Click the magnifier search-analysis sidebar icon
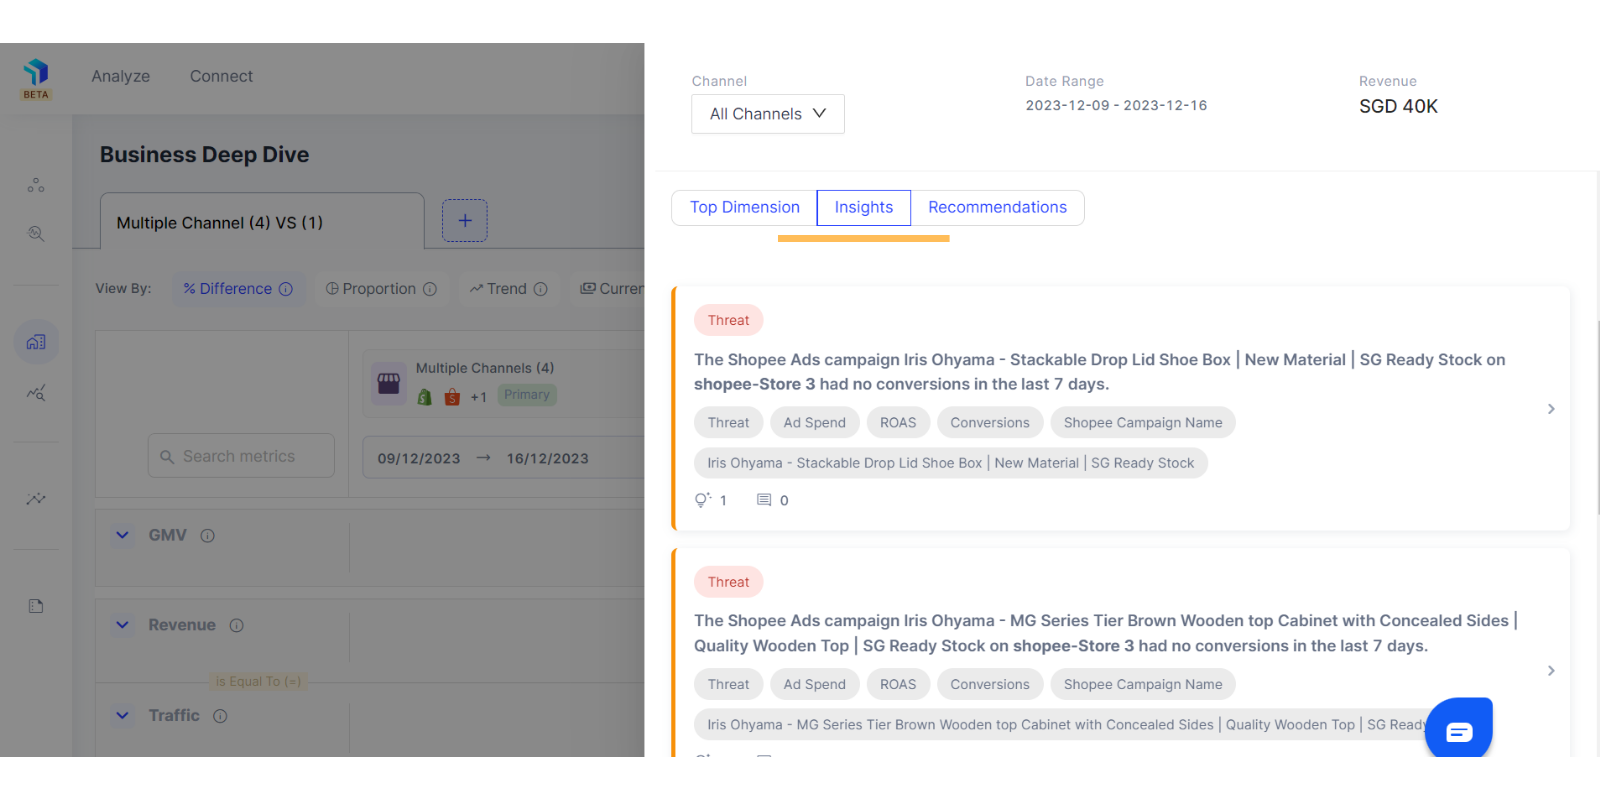The width and height of the screenshot is (1600, 800). (x=36, y=233)
